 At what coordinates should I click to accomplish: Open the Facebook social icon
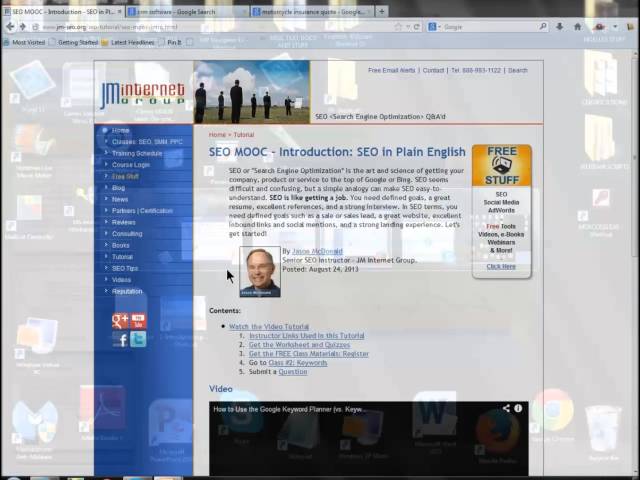[120, 340]
